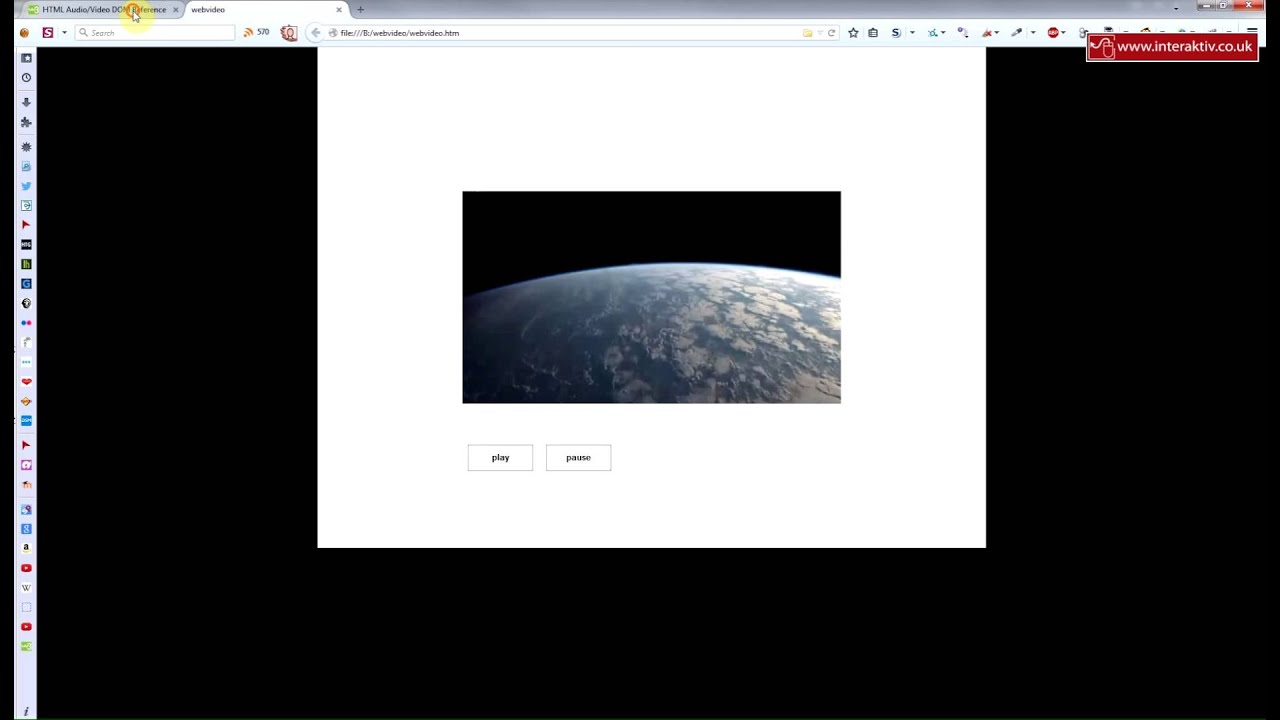1280x720 pixels.
Task: Click the settings gear icon in the sidebar
Action: tap(26, 147)
